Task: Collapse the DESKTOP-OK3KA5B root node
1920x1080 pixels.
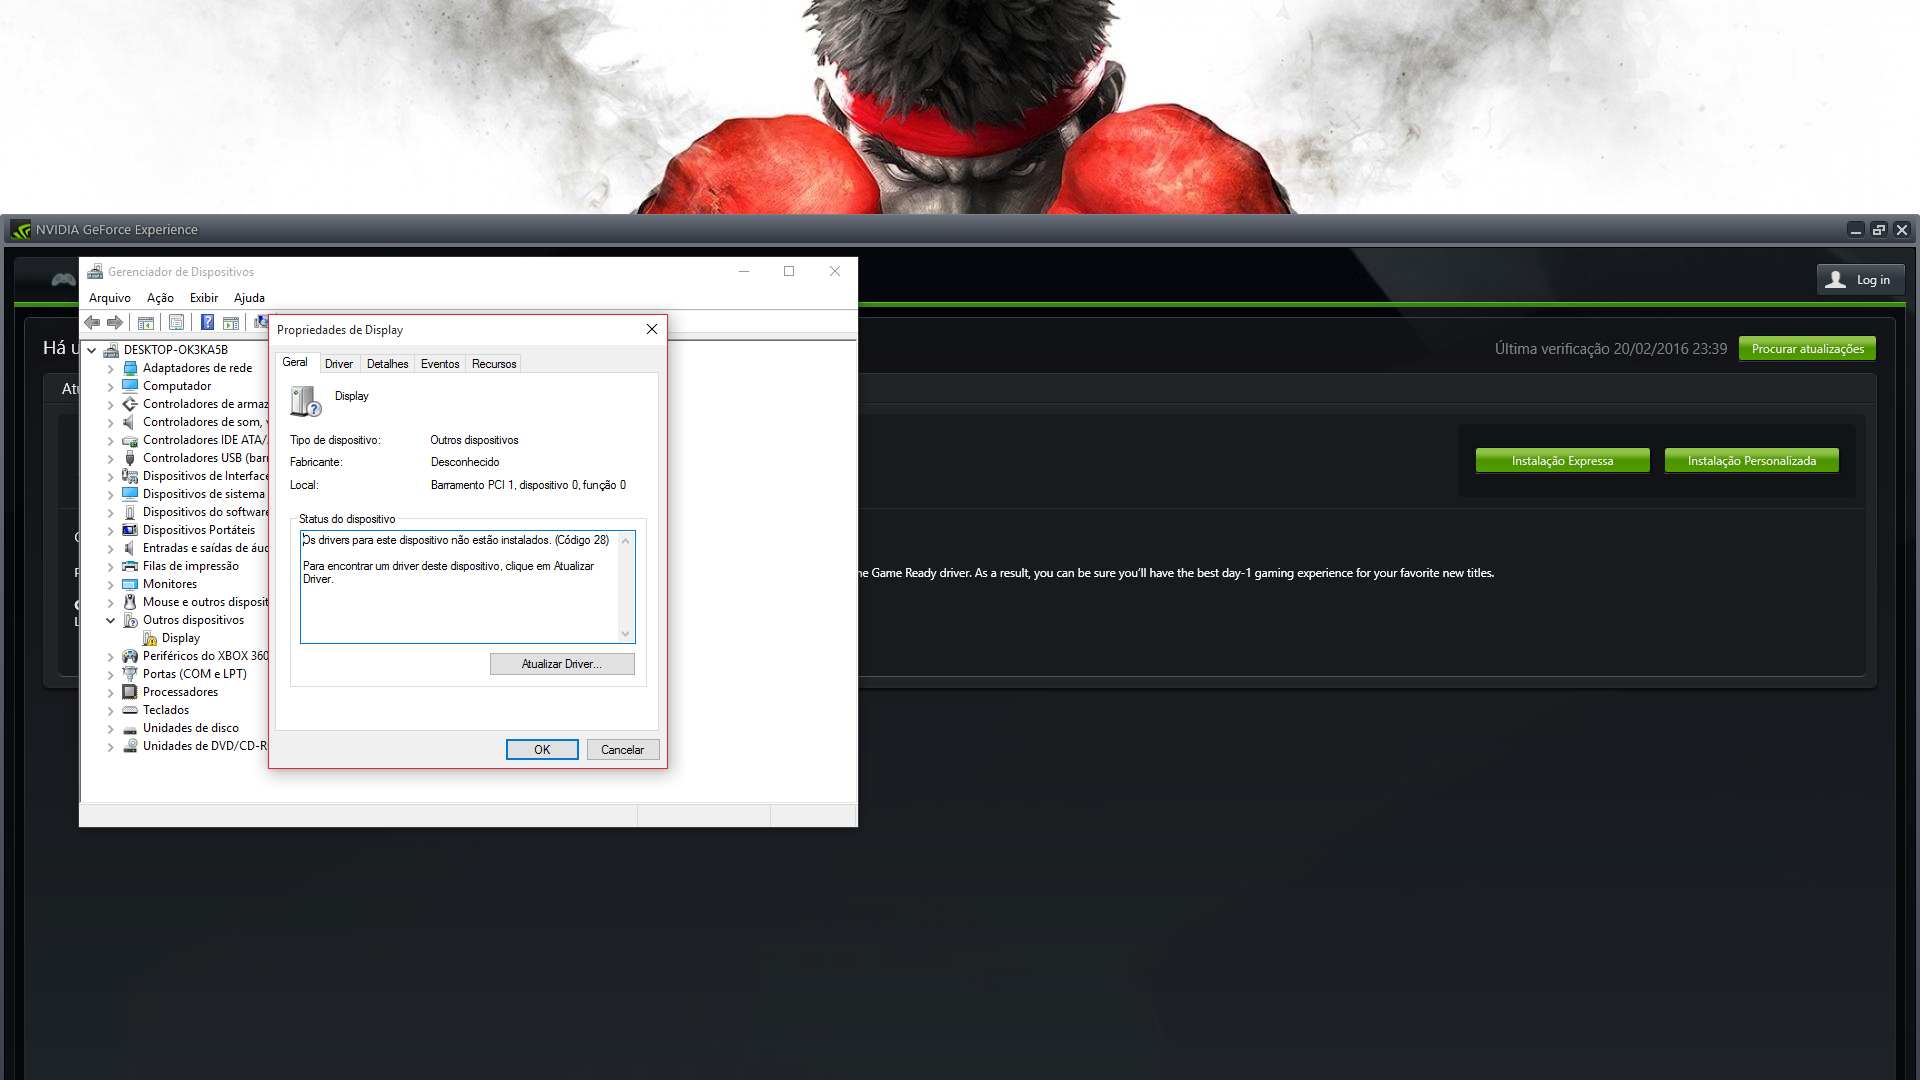Action: click(92, 350)
